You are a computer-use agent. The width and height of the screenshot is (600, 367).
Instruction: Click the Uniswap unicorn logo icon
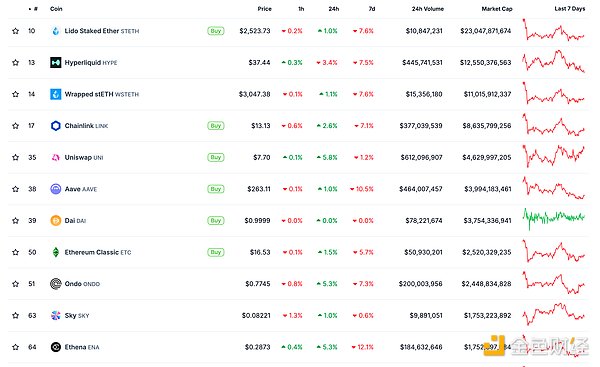(55, 157)
